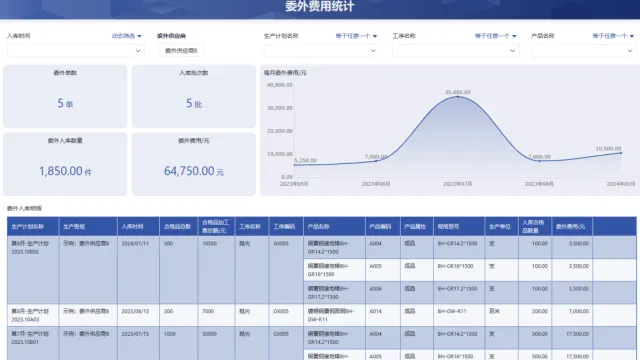Image resolution: width=640 pixels, height=360 pixels.
Task: Click the 2023年08月 x-axis label
Action: (539, 184)
